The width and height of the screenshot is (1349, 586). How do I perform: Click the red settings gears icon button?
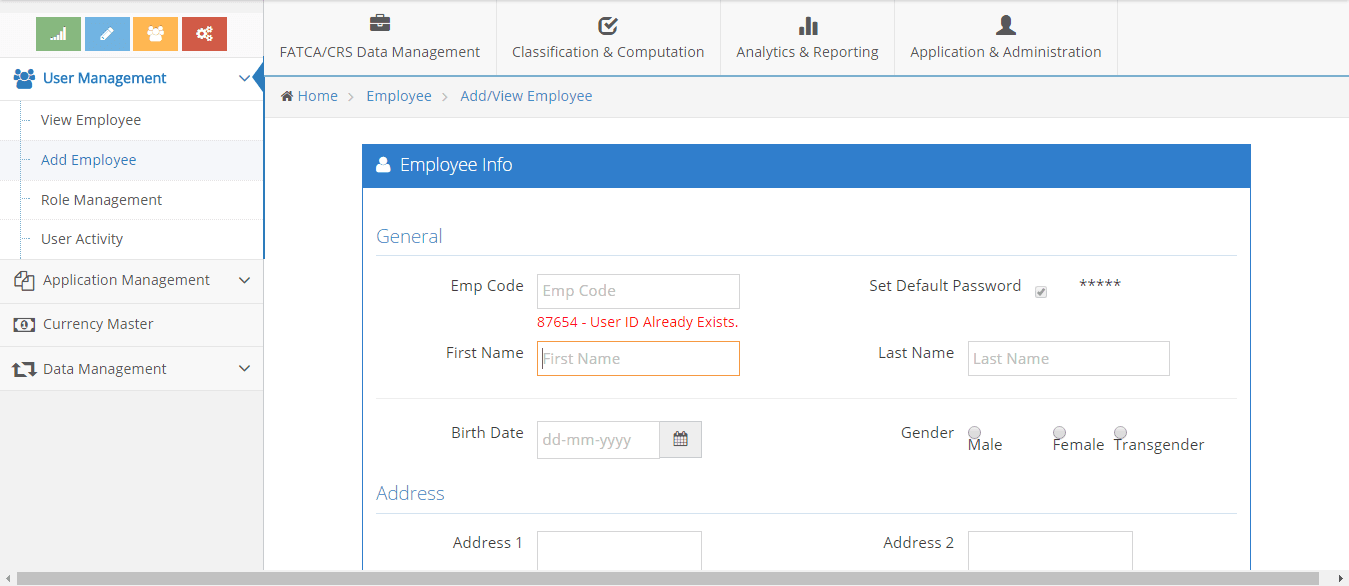204,34
